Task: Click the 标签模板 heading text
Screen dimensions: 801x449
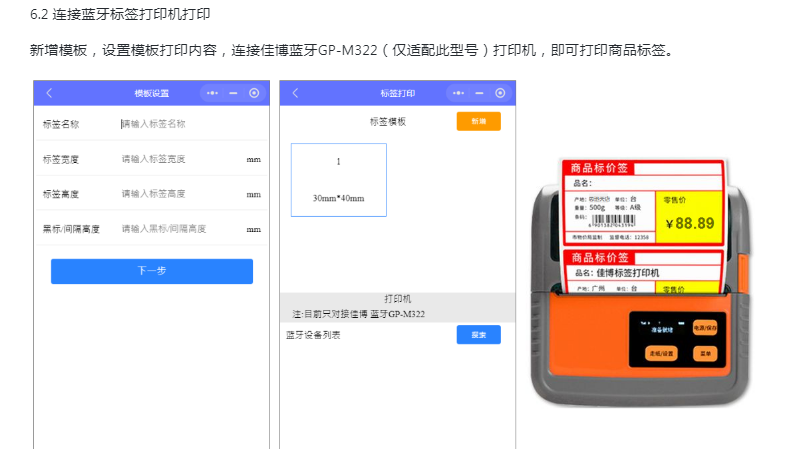Action: coord(388,122)
